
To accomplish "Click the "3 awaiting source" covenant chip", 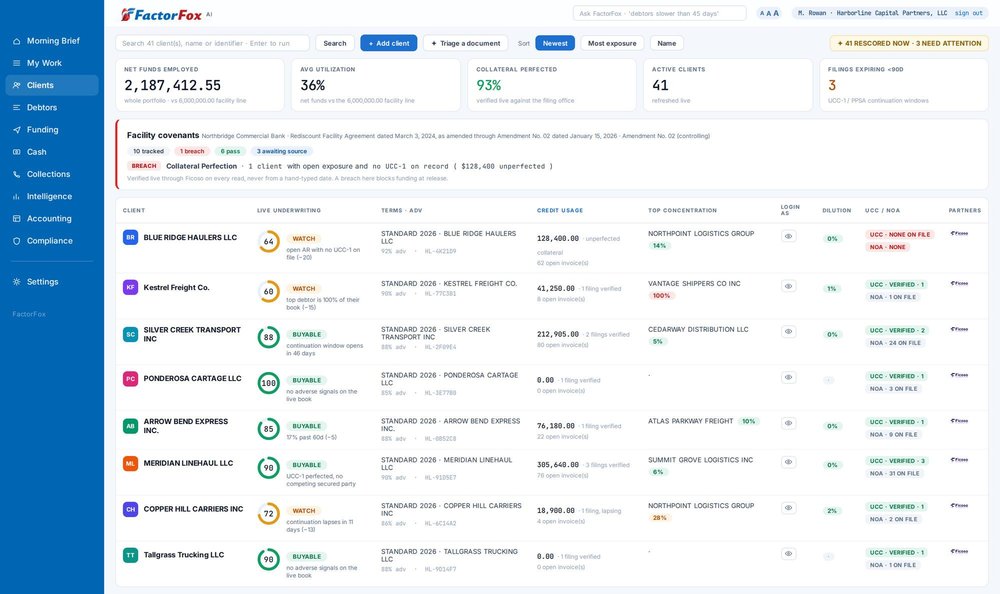I will click(x=282, y=151).
